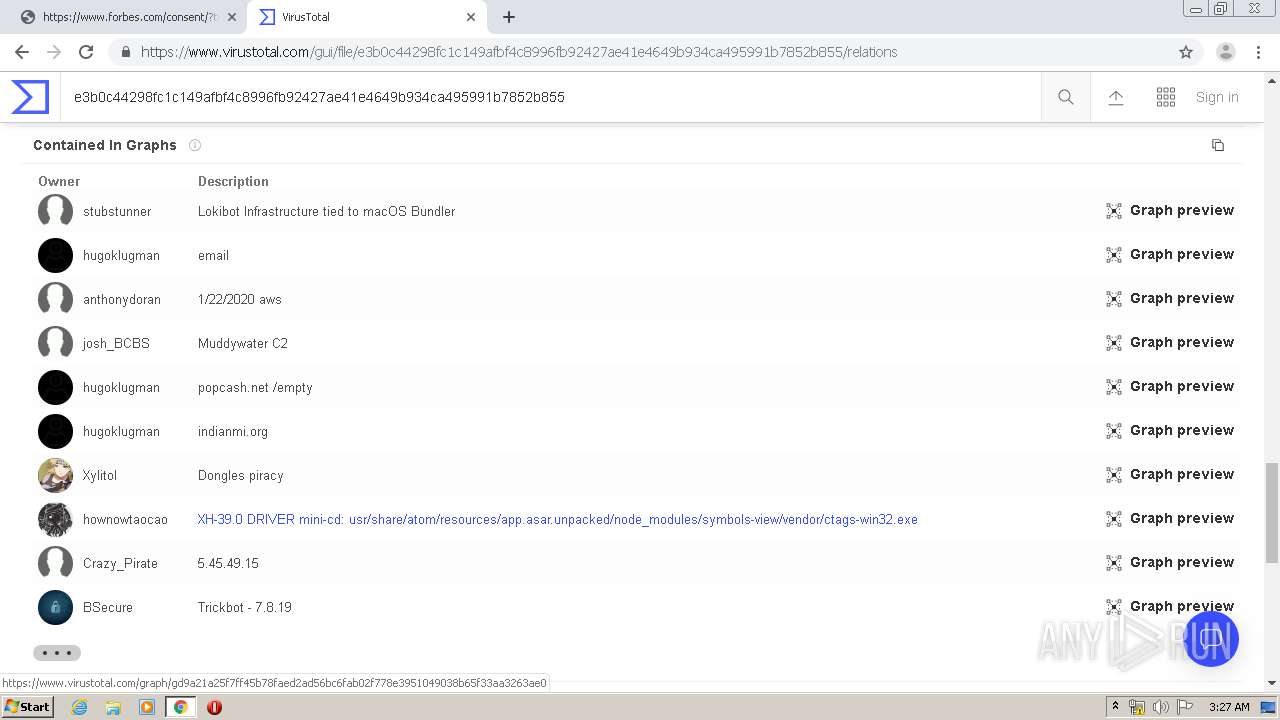Click the browser forward arrow

coord(54,52)
